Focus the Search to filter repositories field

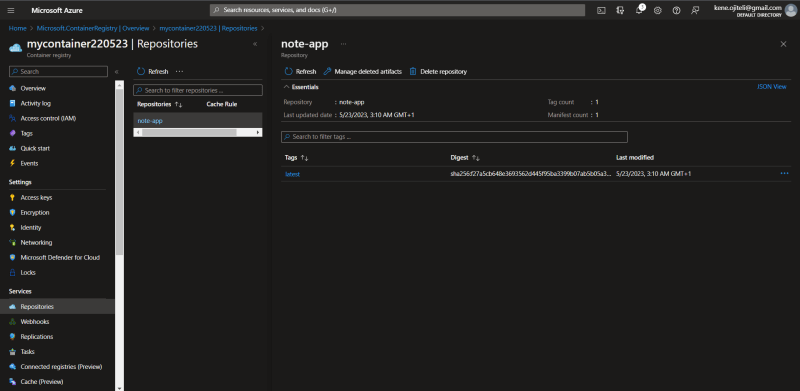point(197,90)
